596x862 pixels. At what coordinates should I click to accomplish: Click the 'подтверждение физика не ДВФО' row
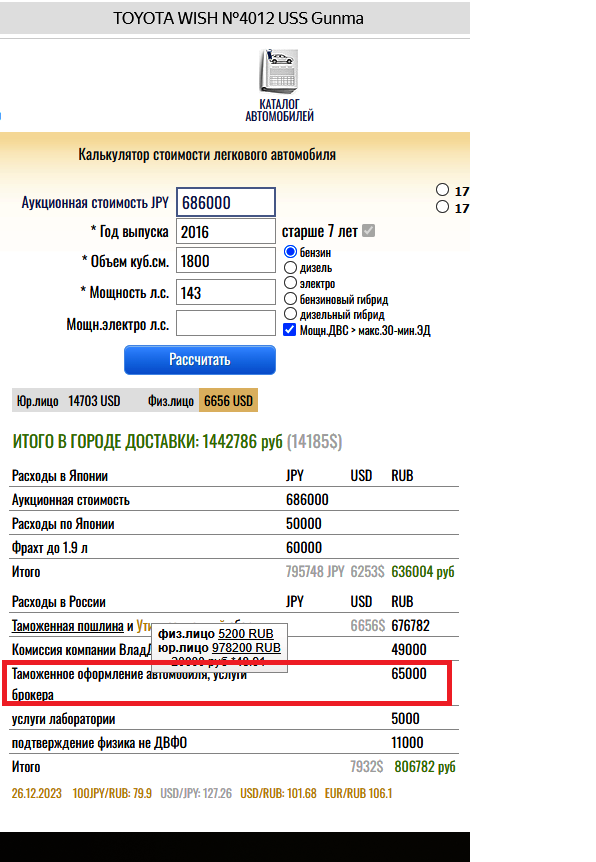point(235,743)
